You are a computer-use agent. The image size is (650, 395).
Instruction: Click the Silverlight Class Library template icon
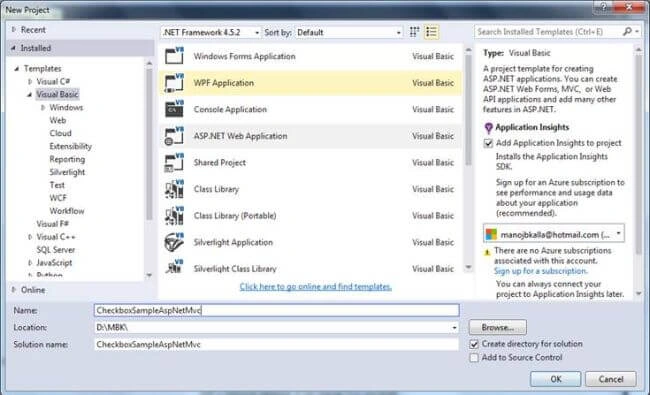click(174, 268)
